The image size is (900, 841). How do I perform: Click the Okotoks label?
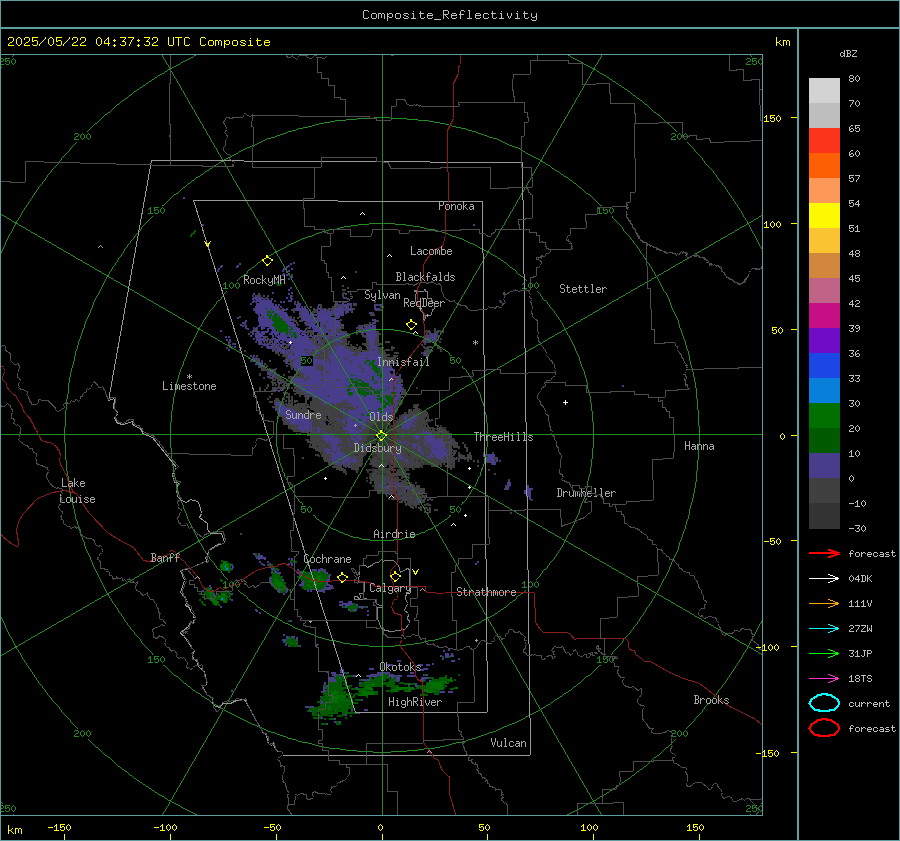tap(400, 667)
